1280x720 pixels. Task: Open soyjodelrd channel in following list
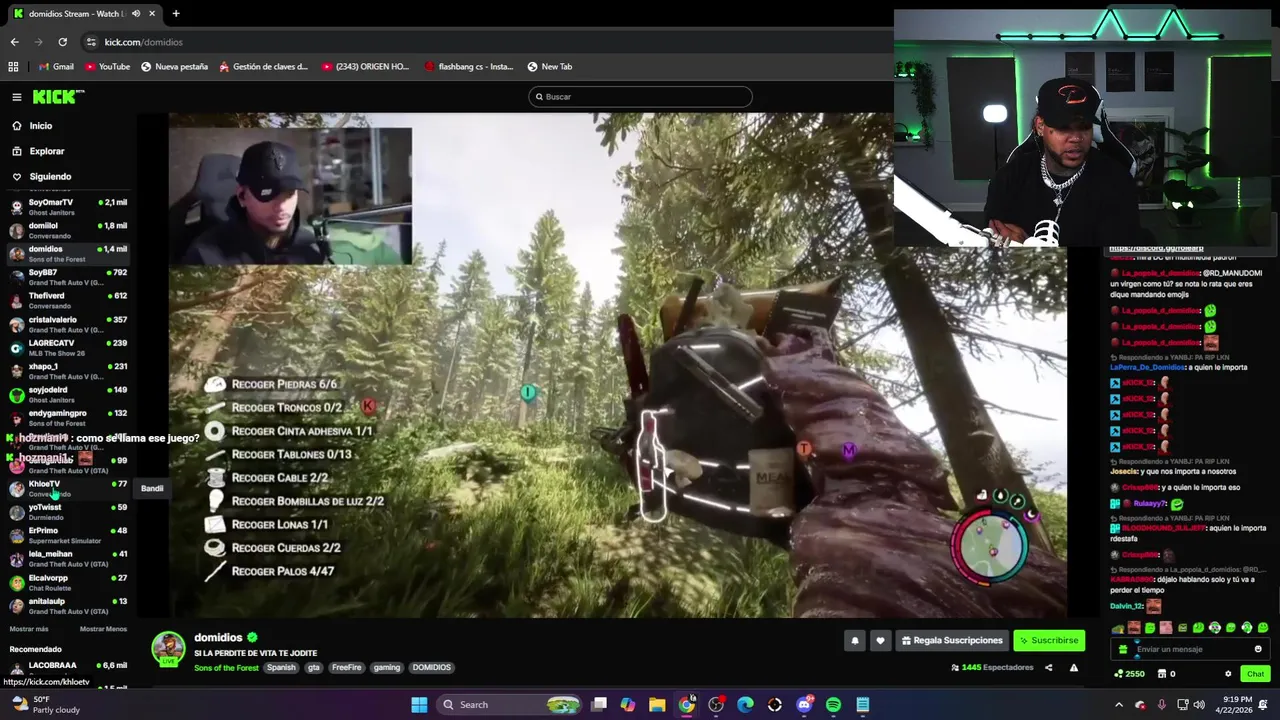68,394
